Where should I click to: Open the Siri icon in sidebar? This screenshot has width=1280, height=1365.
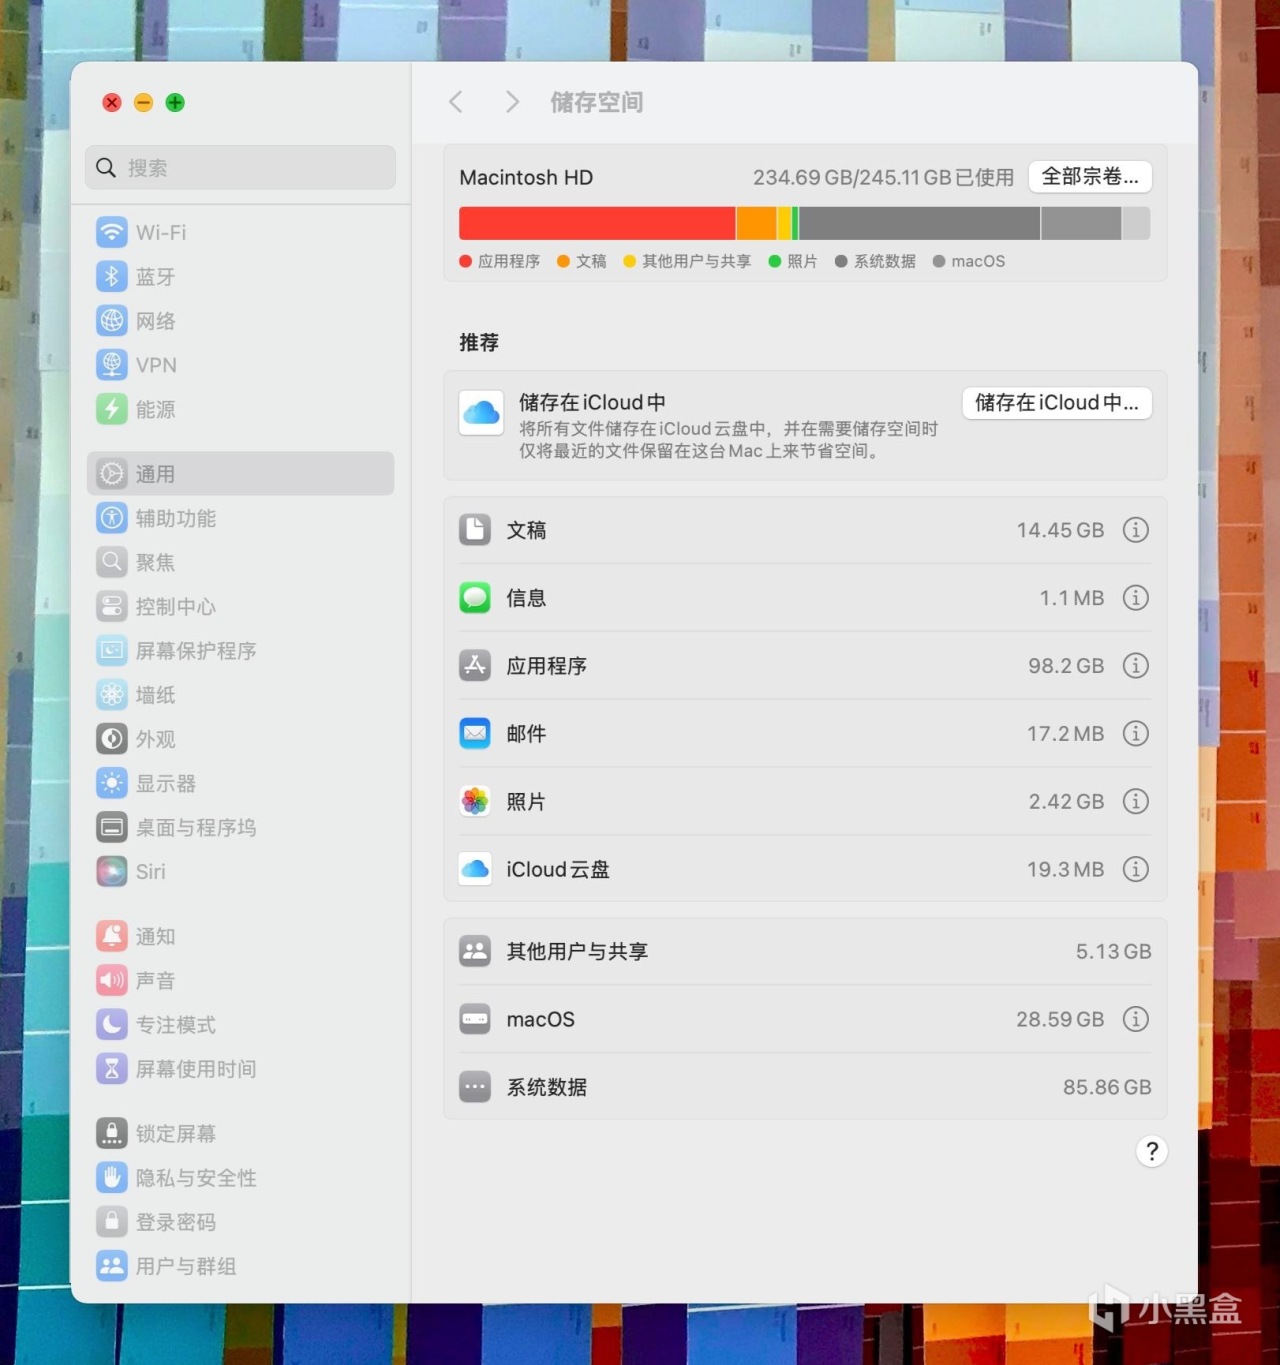(x=112, y=871)
